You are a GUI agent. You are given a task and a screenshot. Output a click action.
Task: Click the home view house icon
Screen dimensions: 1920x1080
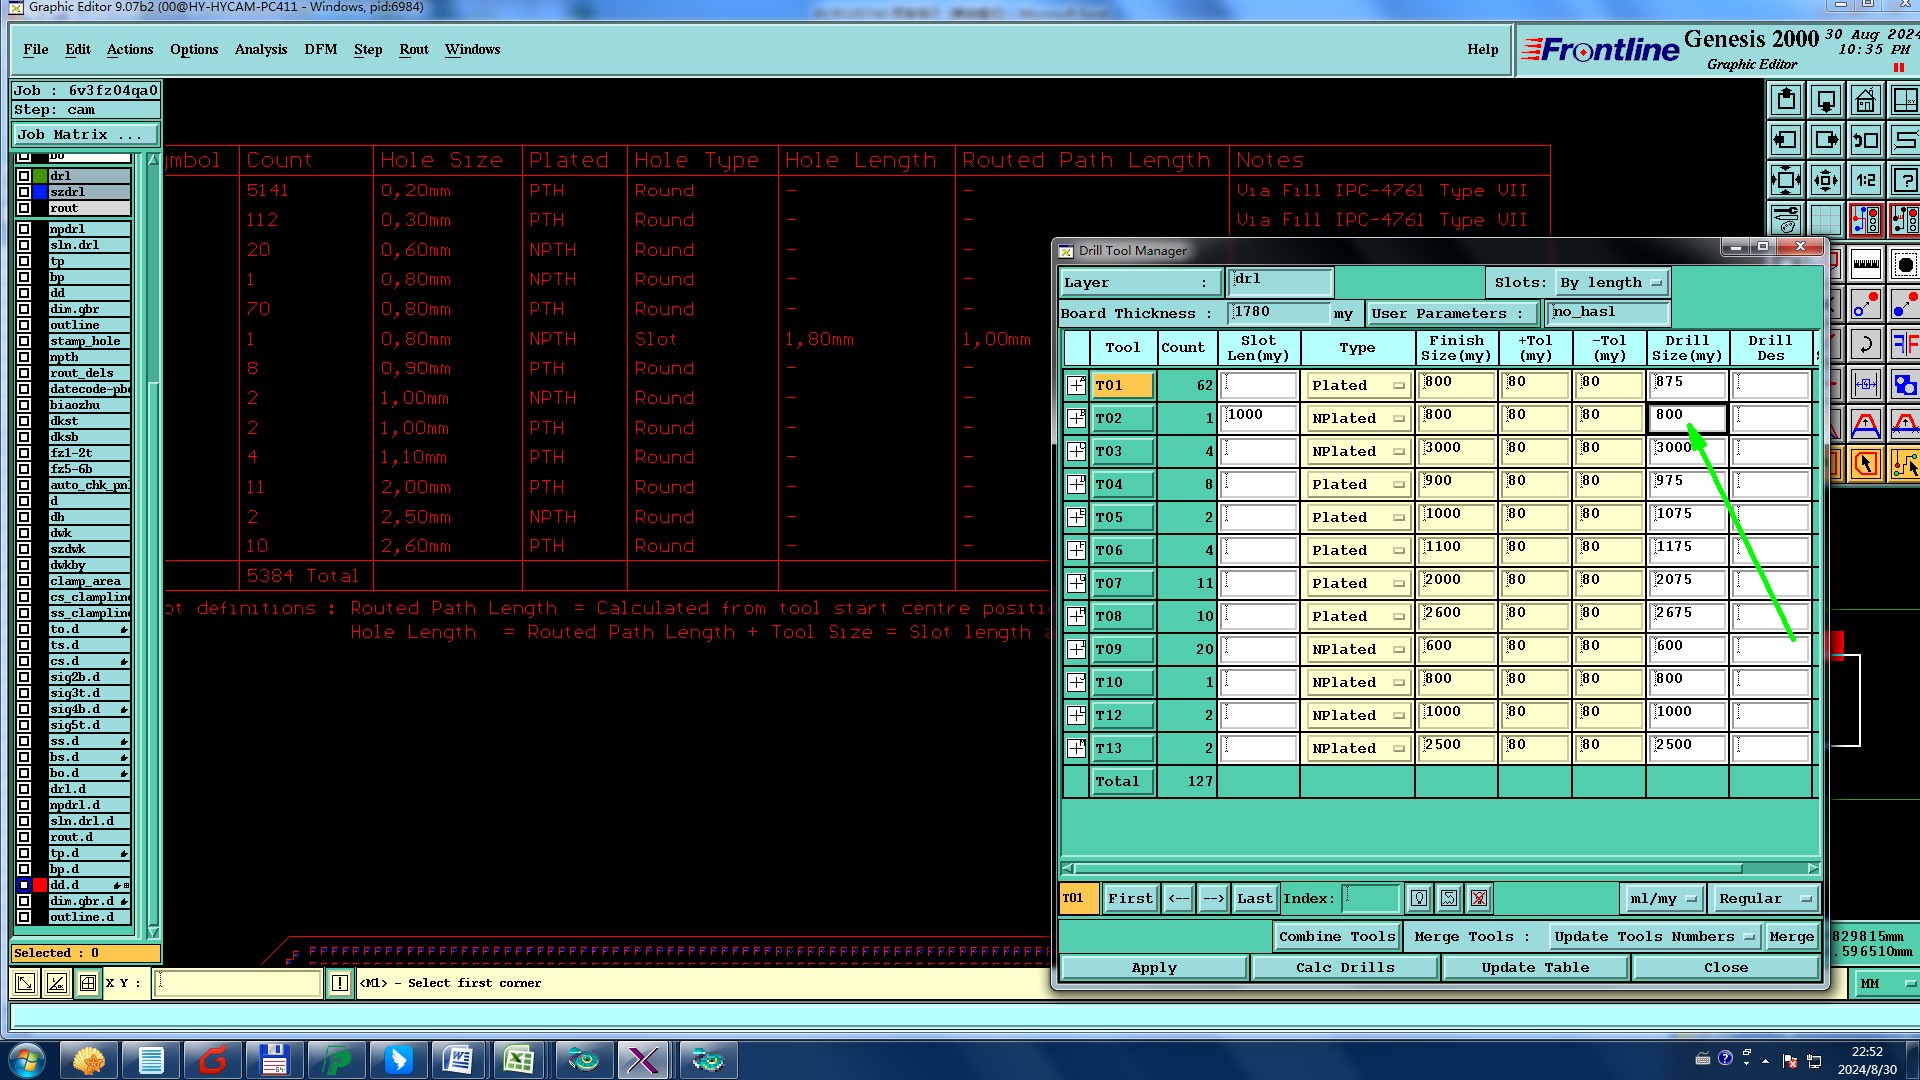coord(1865,101)
